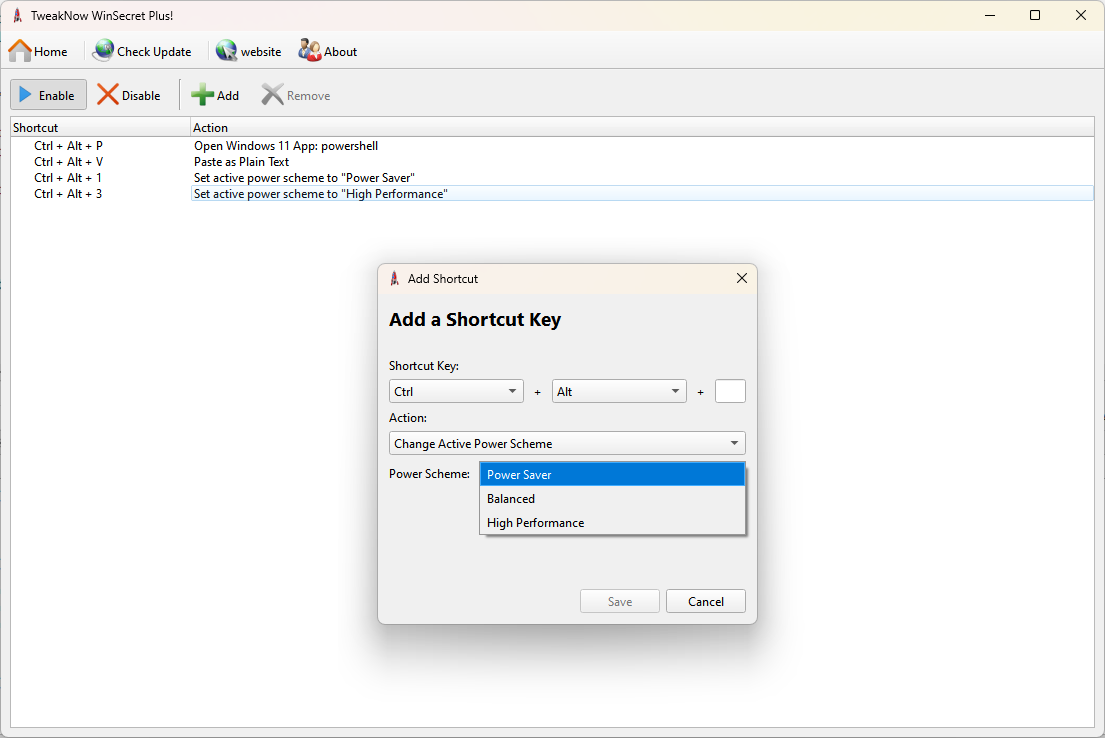
Task: Click the Home house icon
Action: [20, 51]
